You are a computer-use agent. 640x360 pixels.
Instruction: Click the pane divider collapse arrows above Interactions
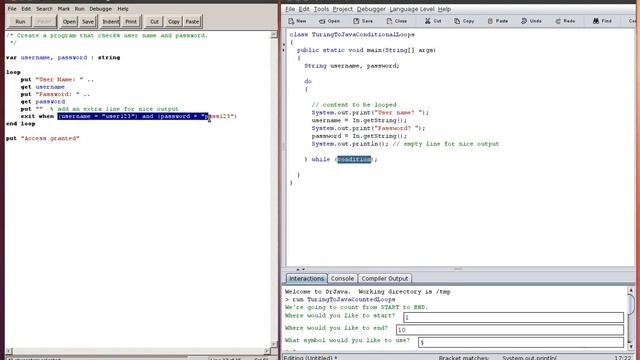click(x=300, y=269)
